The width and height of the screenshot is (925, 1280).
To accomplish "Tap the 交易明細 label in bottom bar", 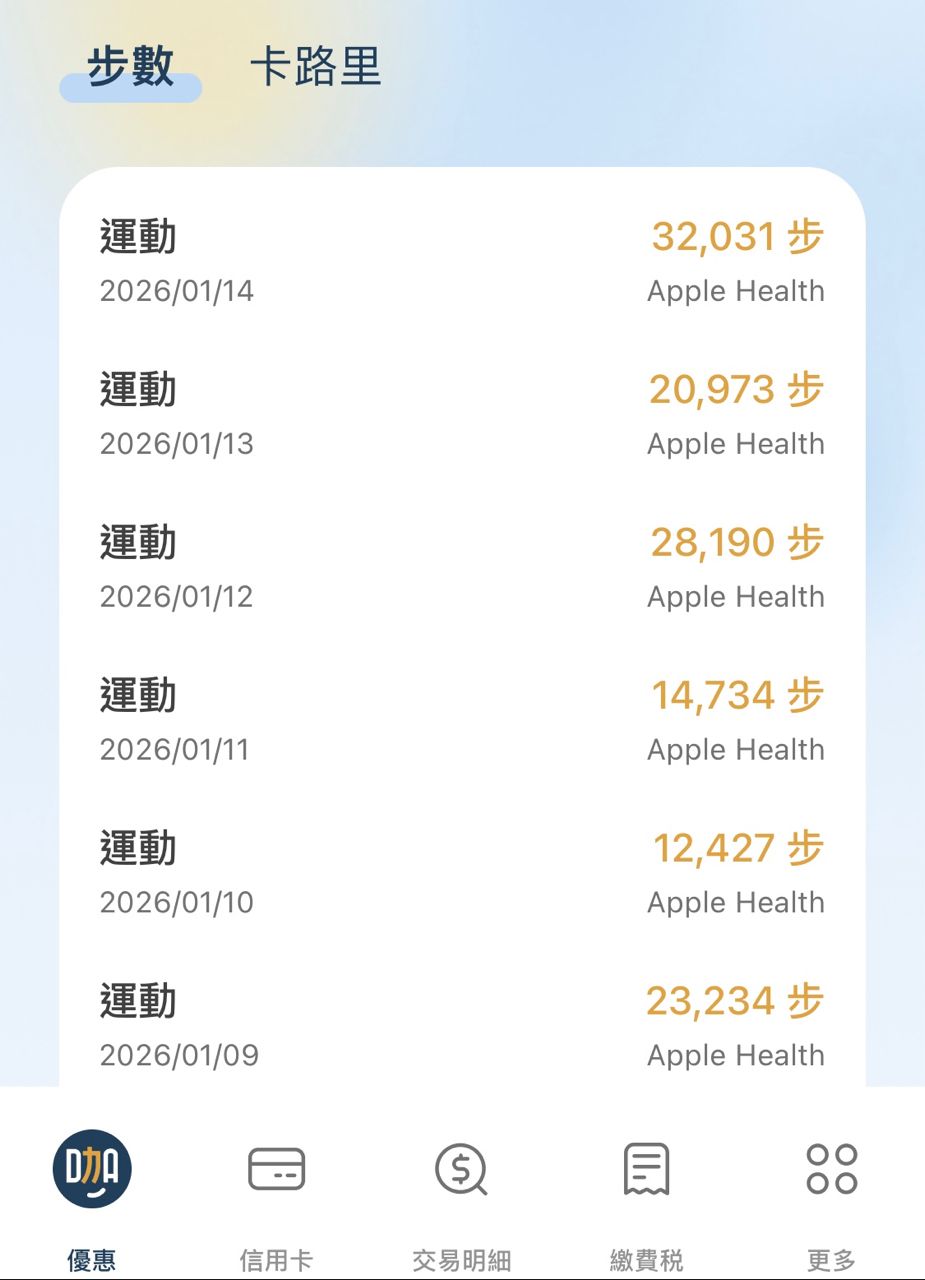I will click(461, 1260).
